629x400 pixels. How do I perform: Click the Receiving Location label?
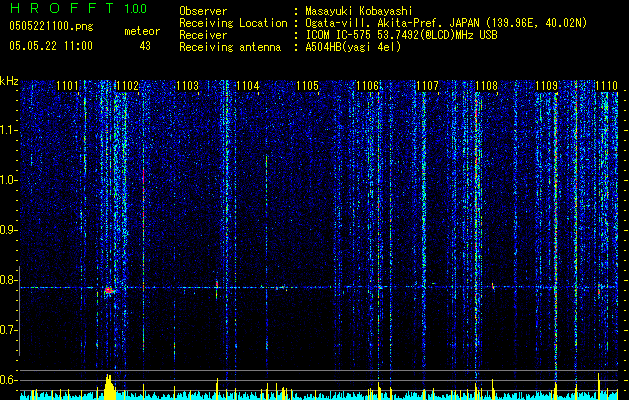coord(233,23)
